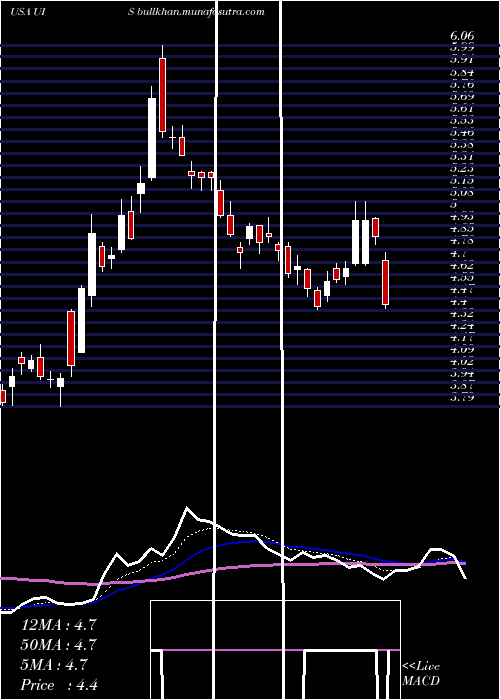
Task: Click the tallest red candle at the peak
Action: tap(162, 95)
